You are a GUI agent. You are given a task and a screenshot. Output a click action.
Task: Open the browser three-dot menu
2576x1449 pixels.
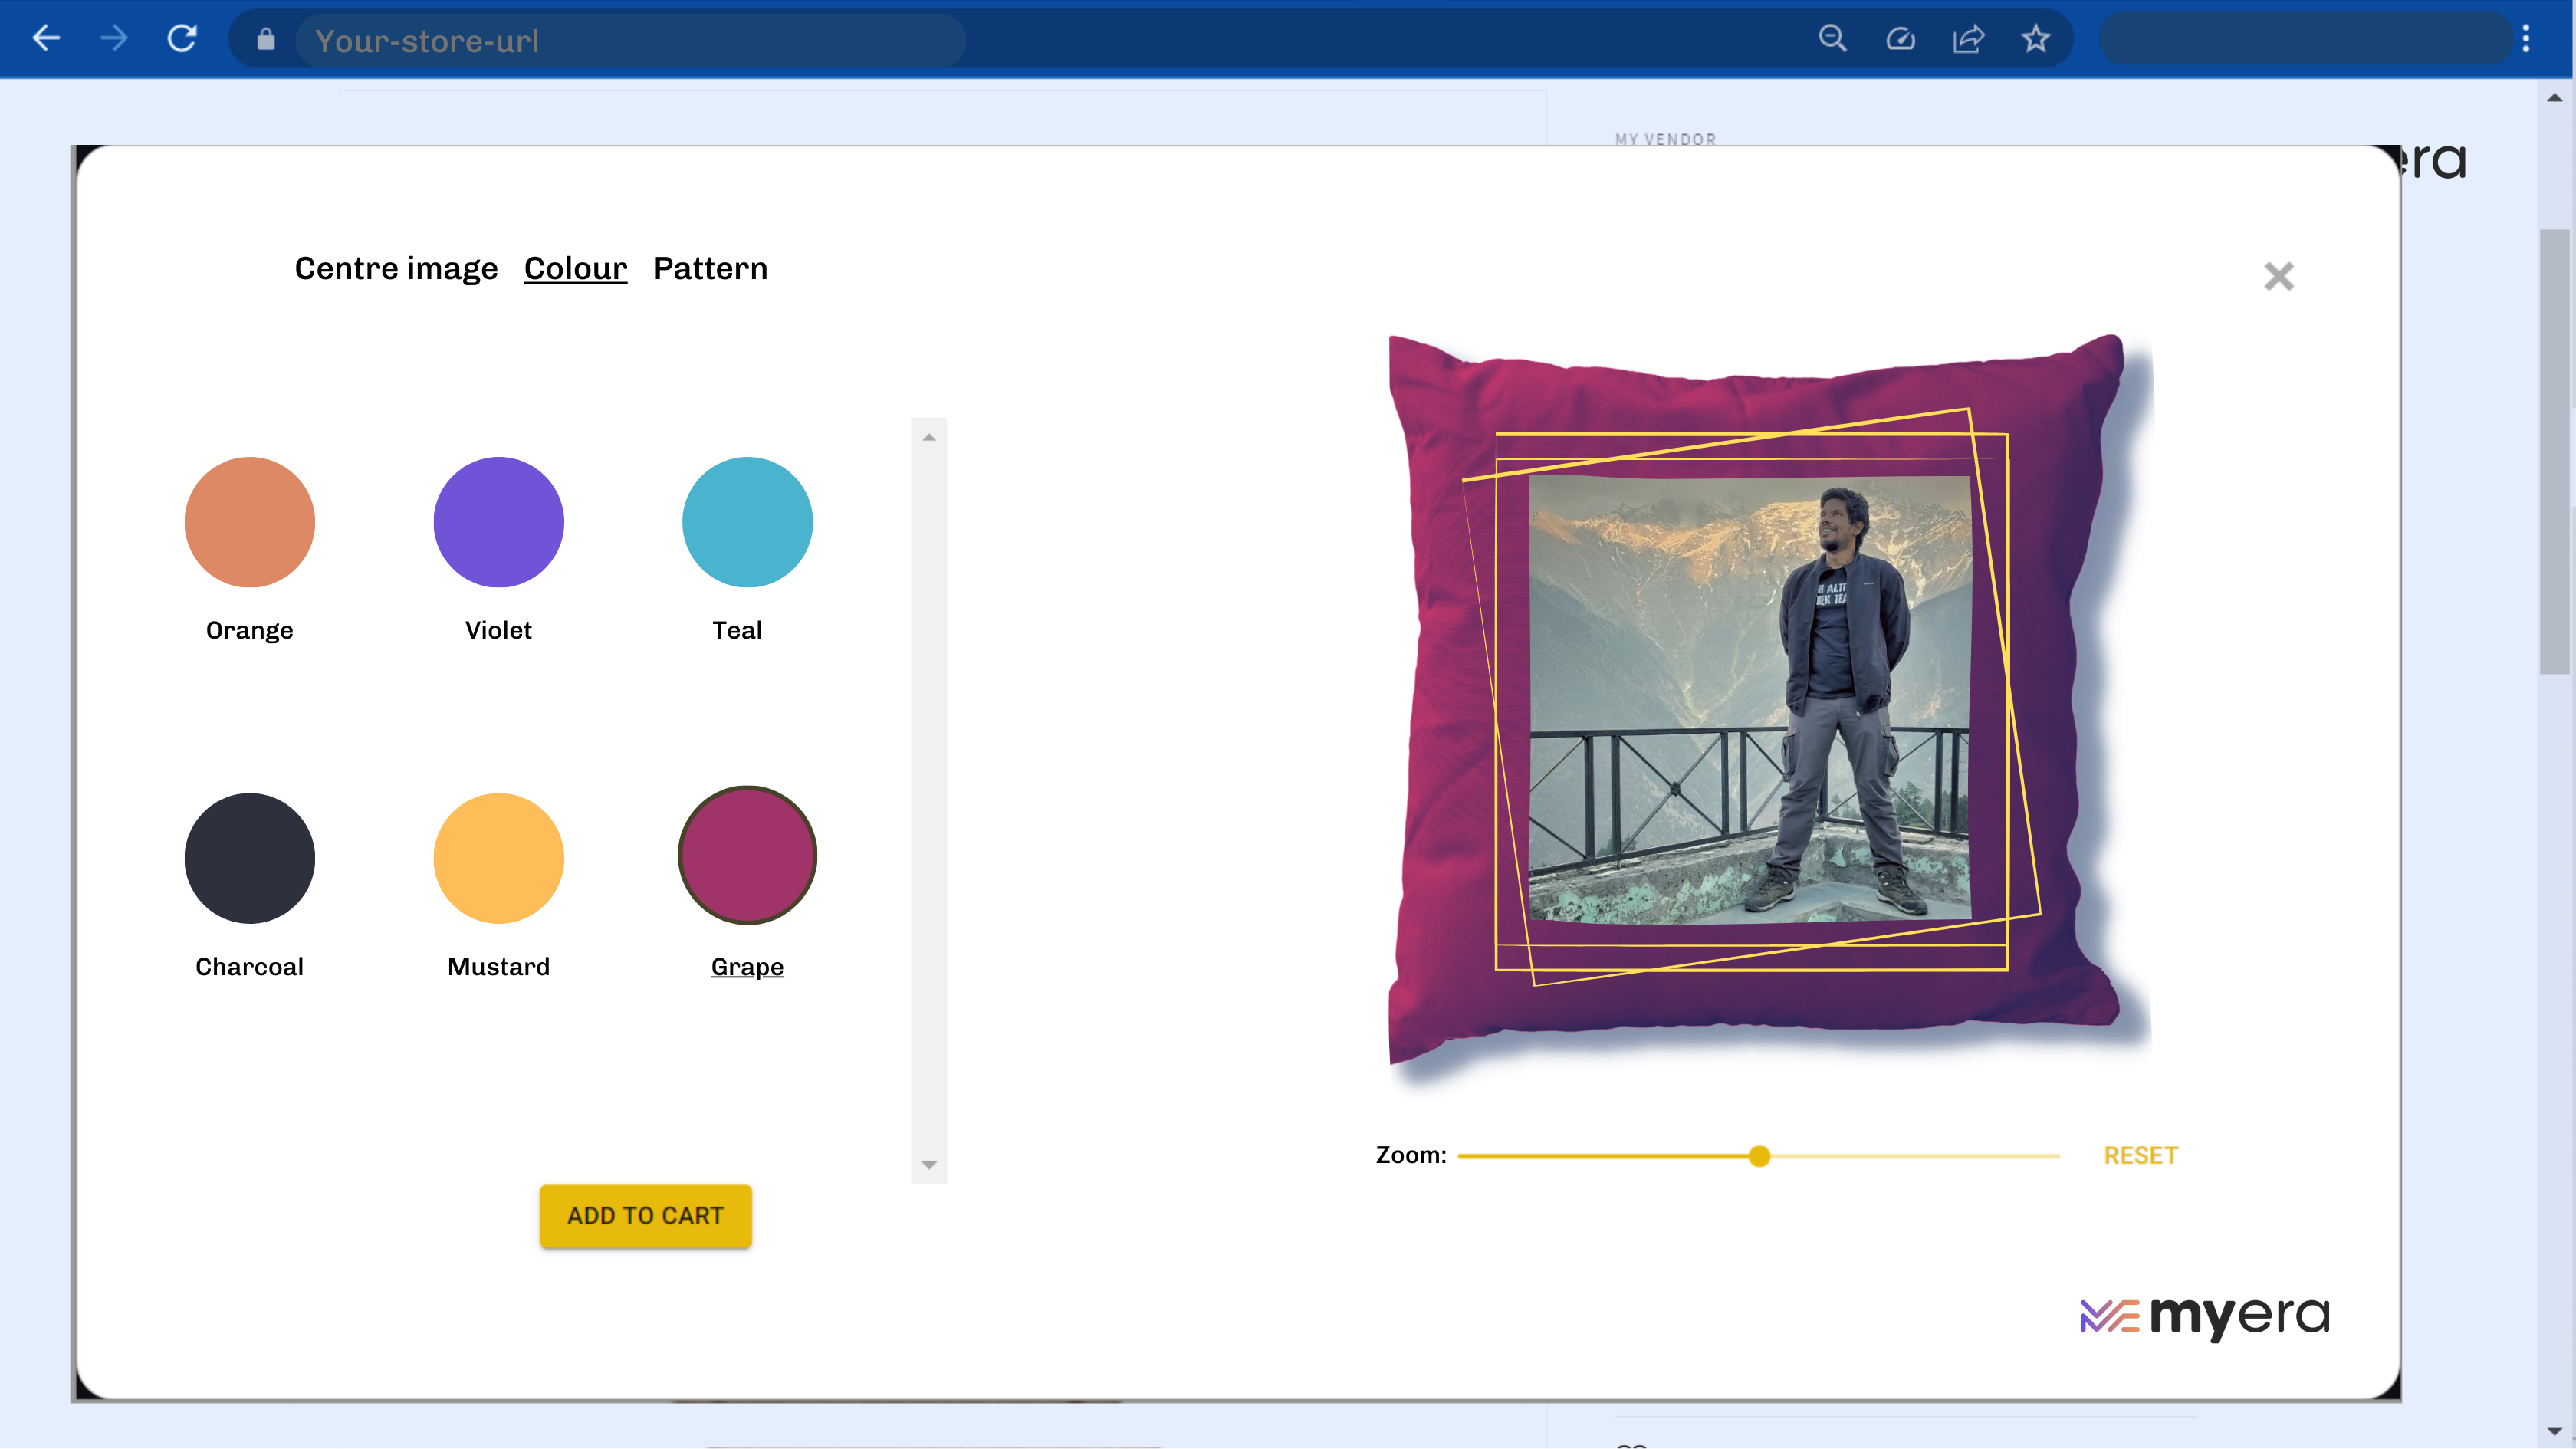point(2526,39)
